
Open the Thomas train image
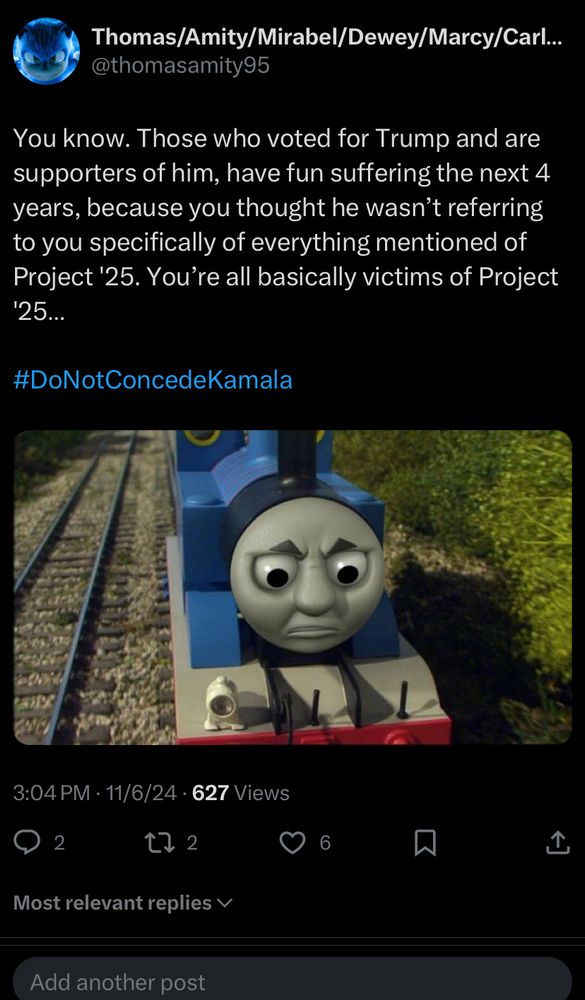tap(293, 587)
